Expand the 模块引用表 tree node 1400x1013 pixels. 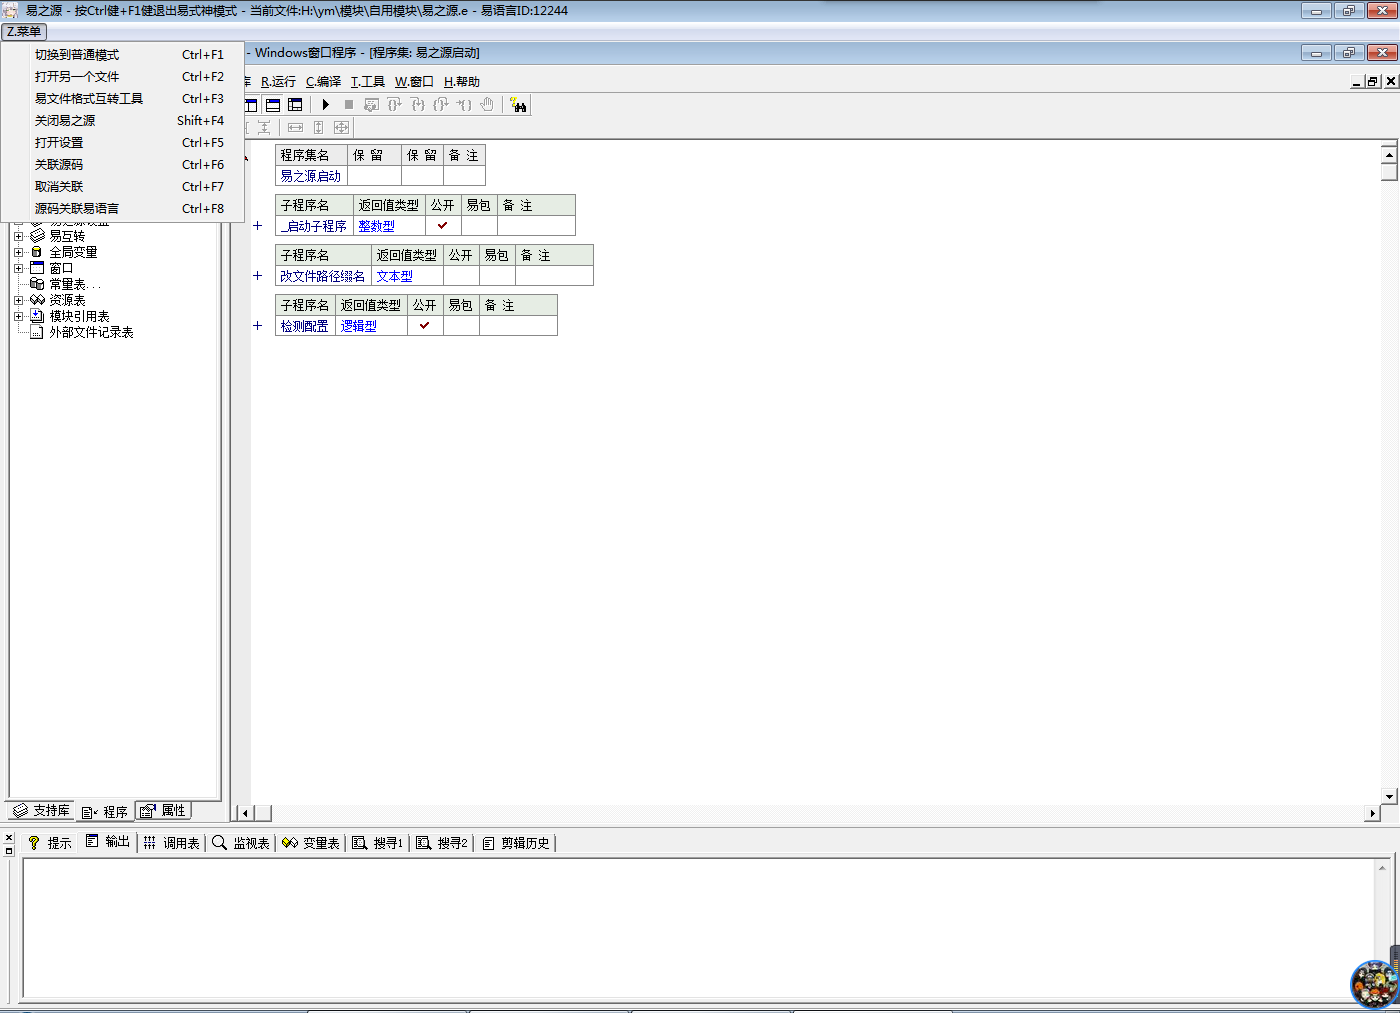coord(18,316)
